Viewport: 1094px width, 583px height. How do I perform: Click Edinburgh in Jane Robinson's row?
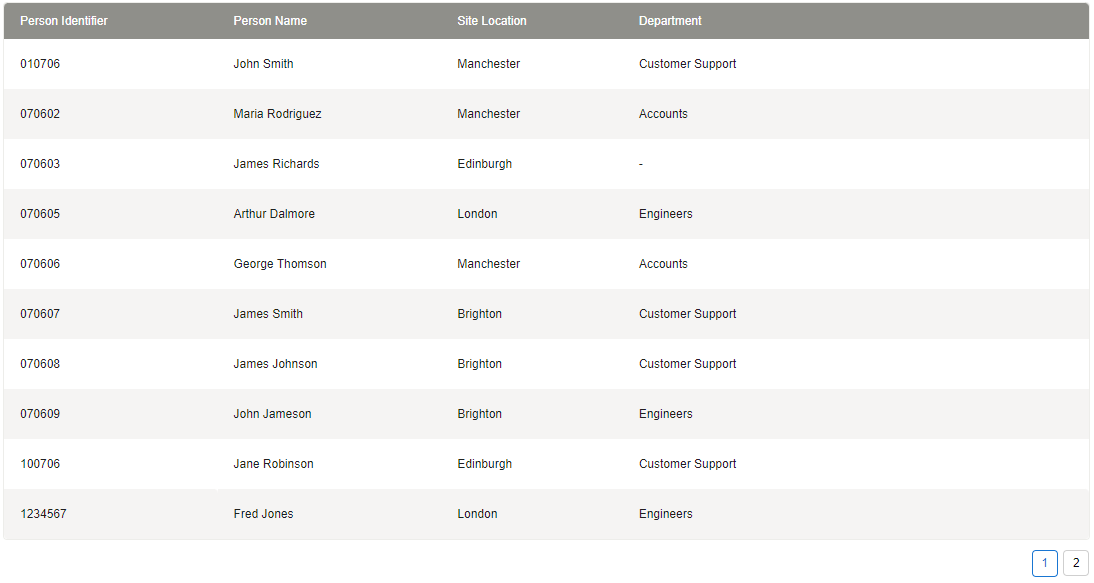coord(484,464)
